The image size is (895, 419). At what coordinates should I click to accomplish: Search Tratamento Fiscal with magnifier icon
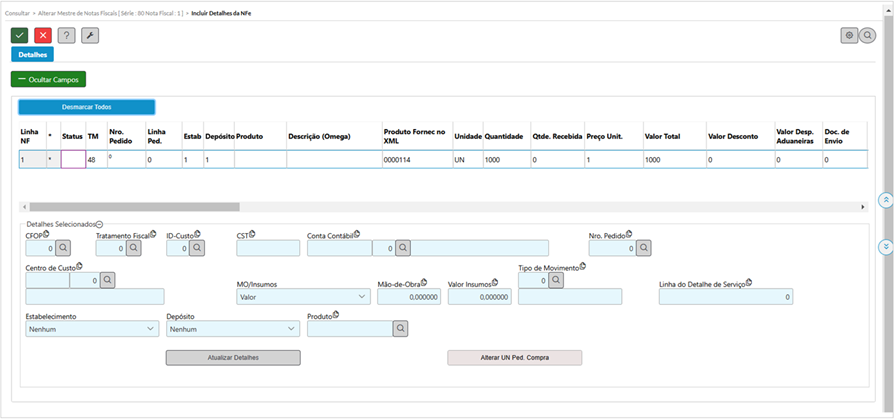(131, 247)
